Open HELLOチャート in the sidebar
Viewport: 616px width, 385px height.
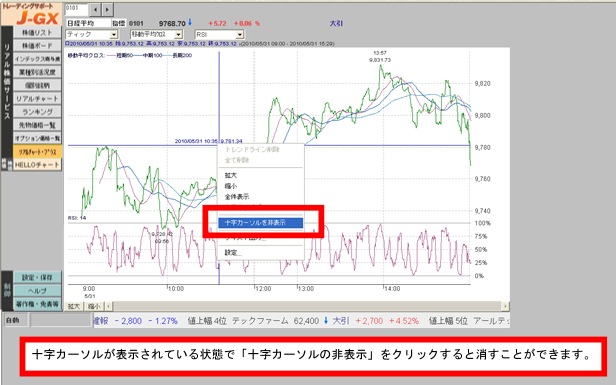[x=37, y=165]
